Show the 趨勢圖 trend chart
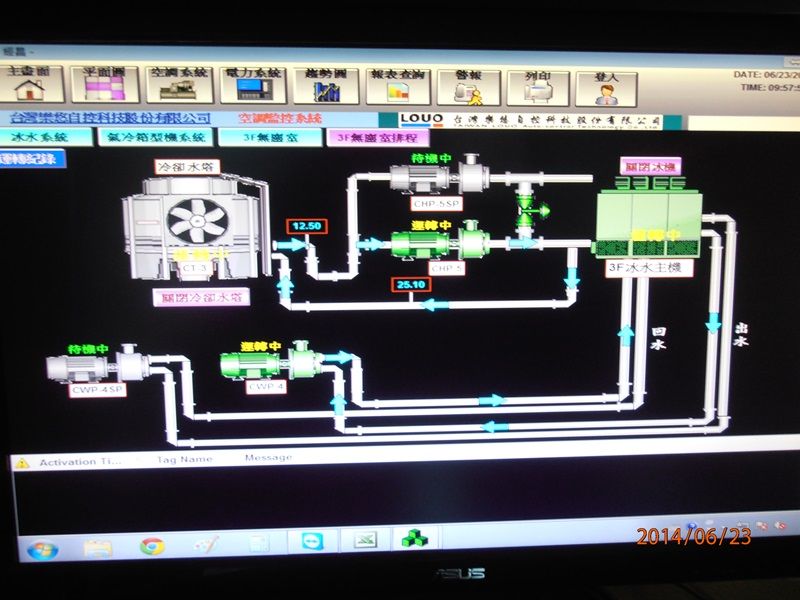This screenshot has width=800, height=600. (x=327, y=87)
